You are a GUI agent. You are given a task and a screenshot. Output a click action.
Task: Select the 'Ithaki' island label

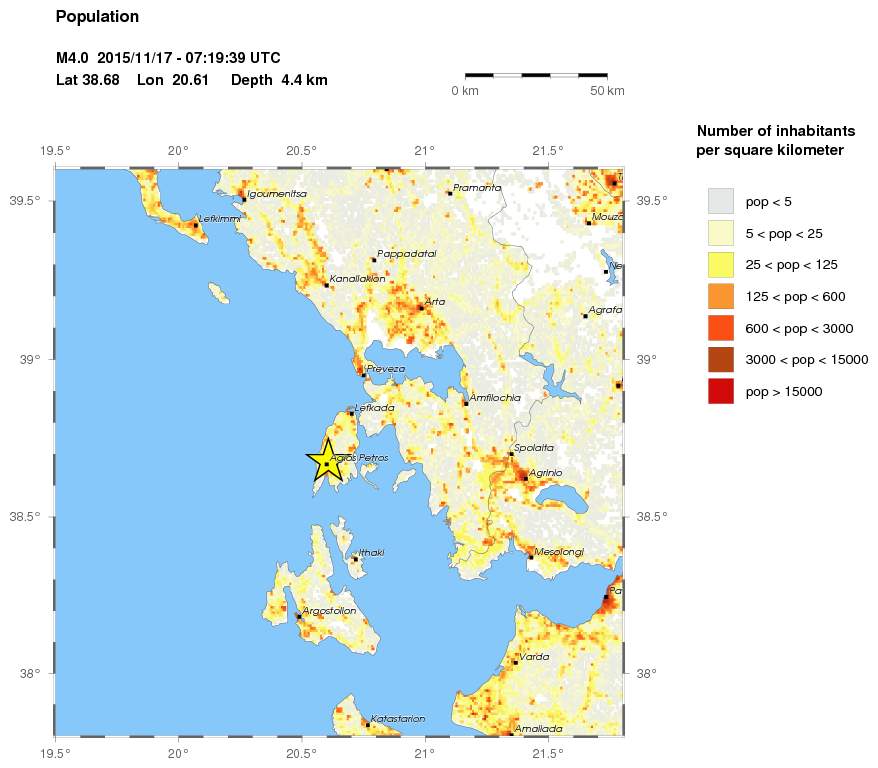click(x=372, y=552)
